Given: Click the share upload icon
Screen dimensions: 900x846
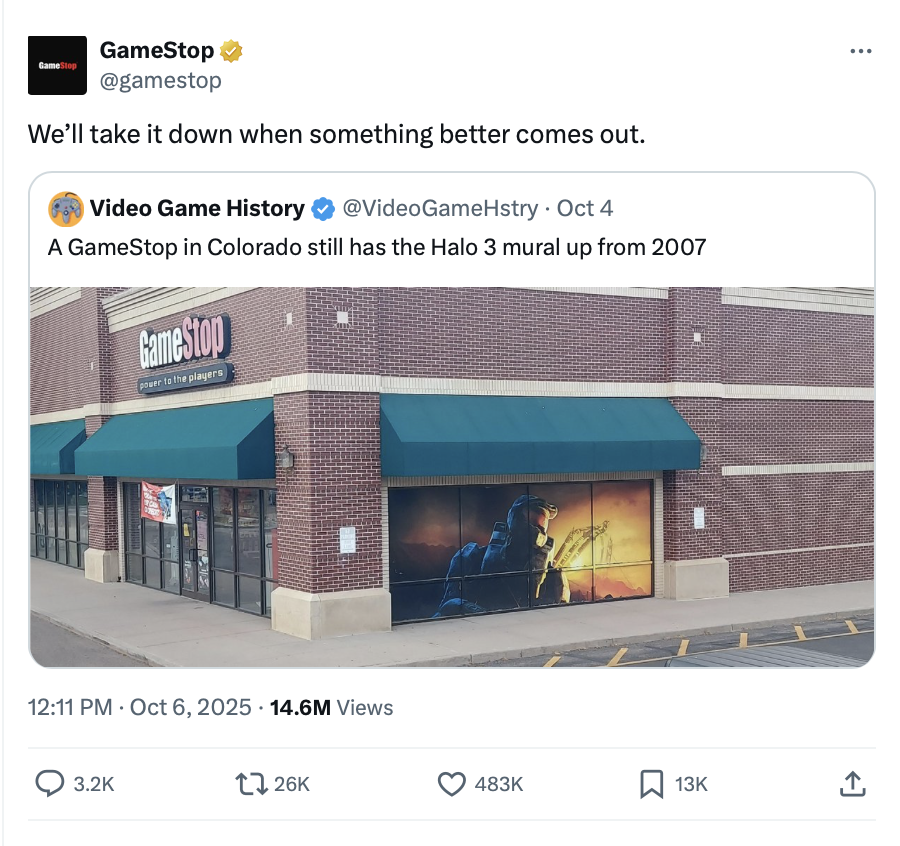Looking at the screenshot, I should click(x=852, y=783).
